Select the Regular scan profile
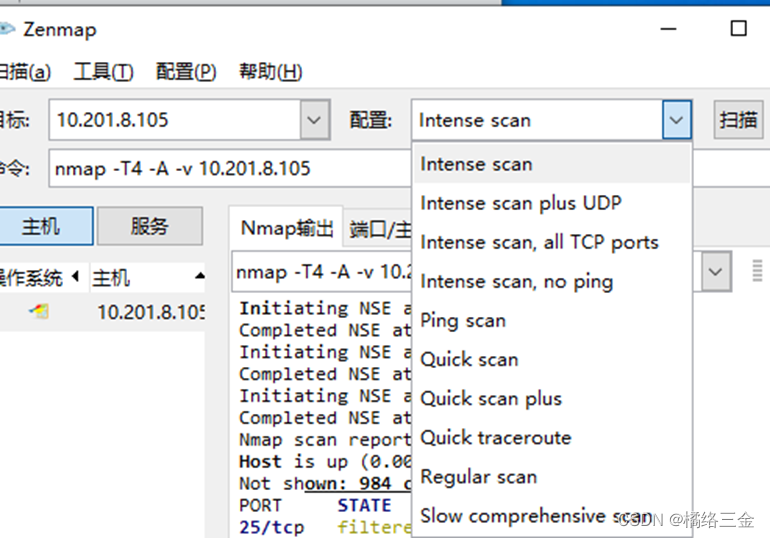This screenshot has width=770, height=538. (x=552, y=477)
